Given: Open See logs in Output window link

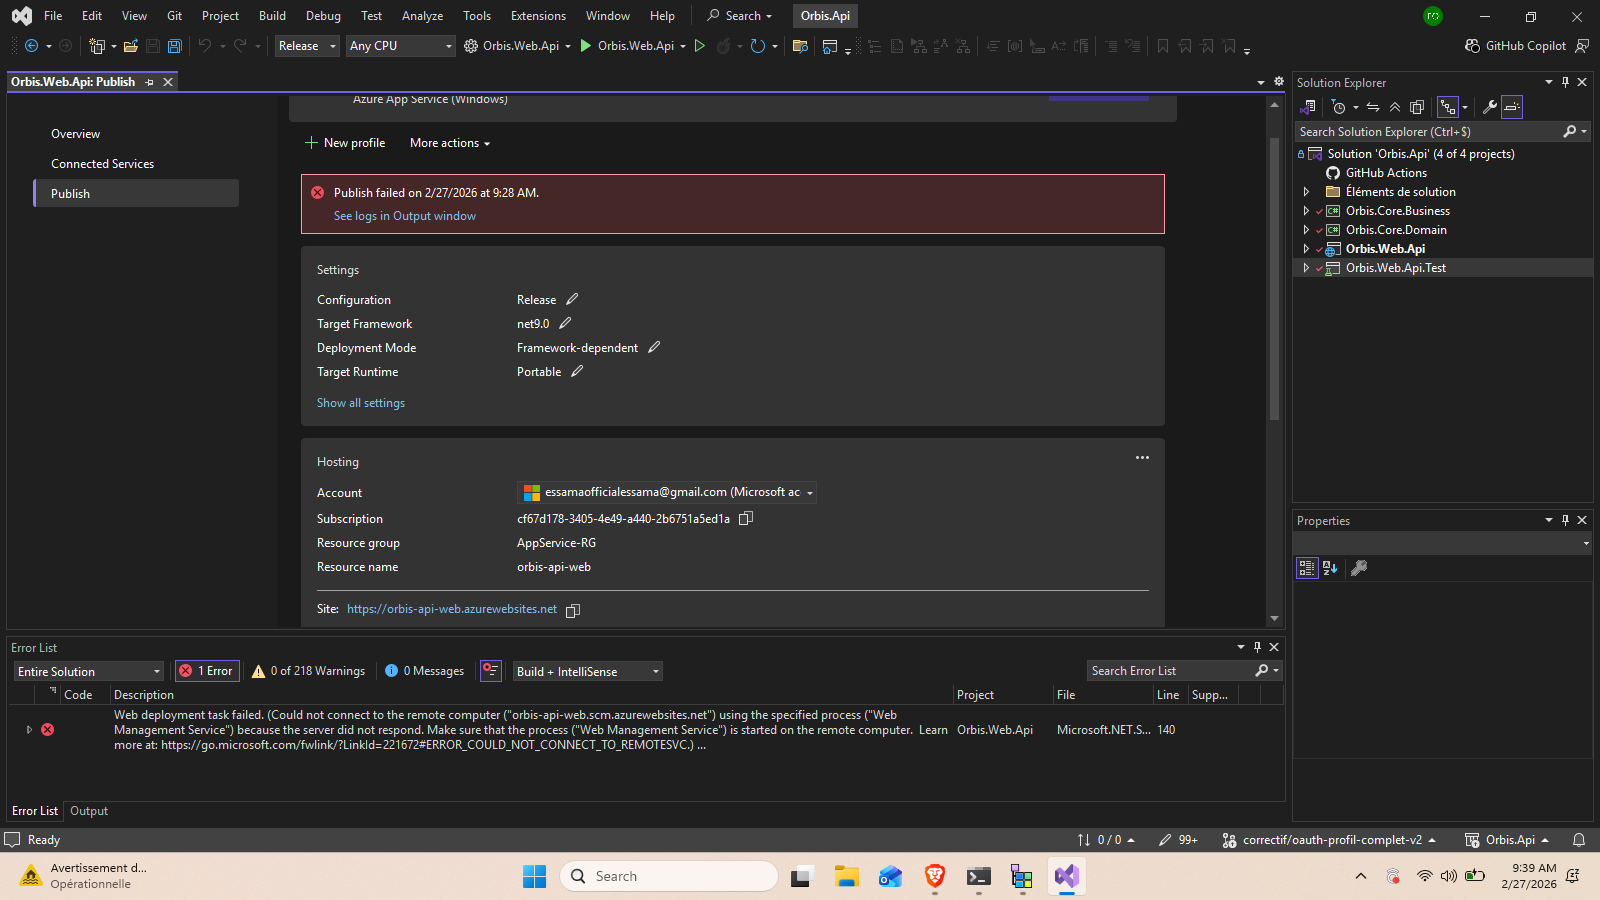Looking at the screenshot, I should click(x=405, y=216).
